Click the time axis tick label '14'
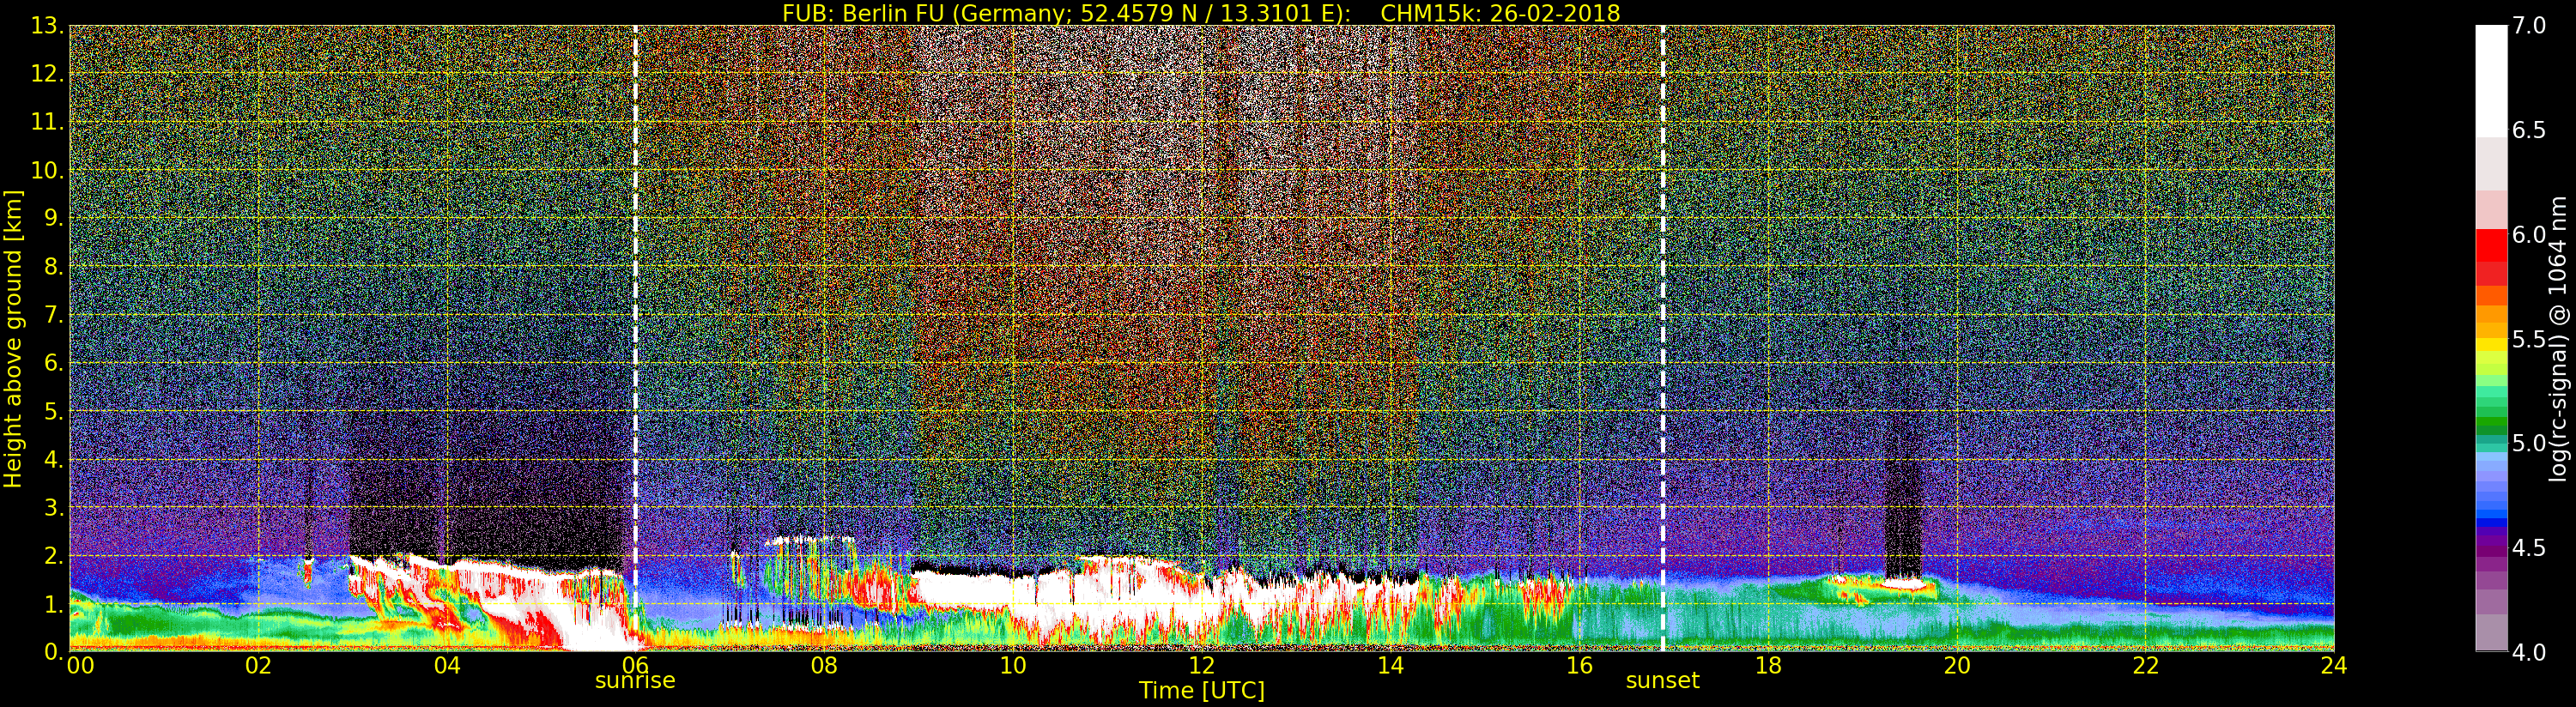The width and height of the screenshot is (2576, 707). coord(1390,666)
